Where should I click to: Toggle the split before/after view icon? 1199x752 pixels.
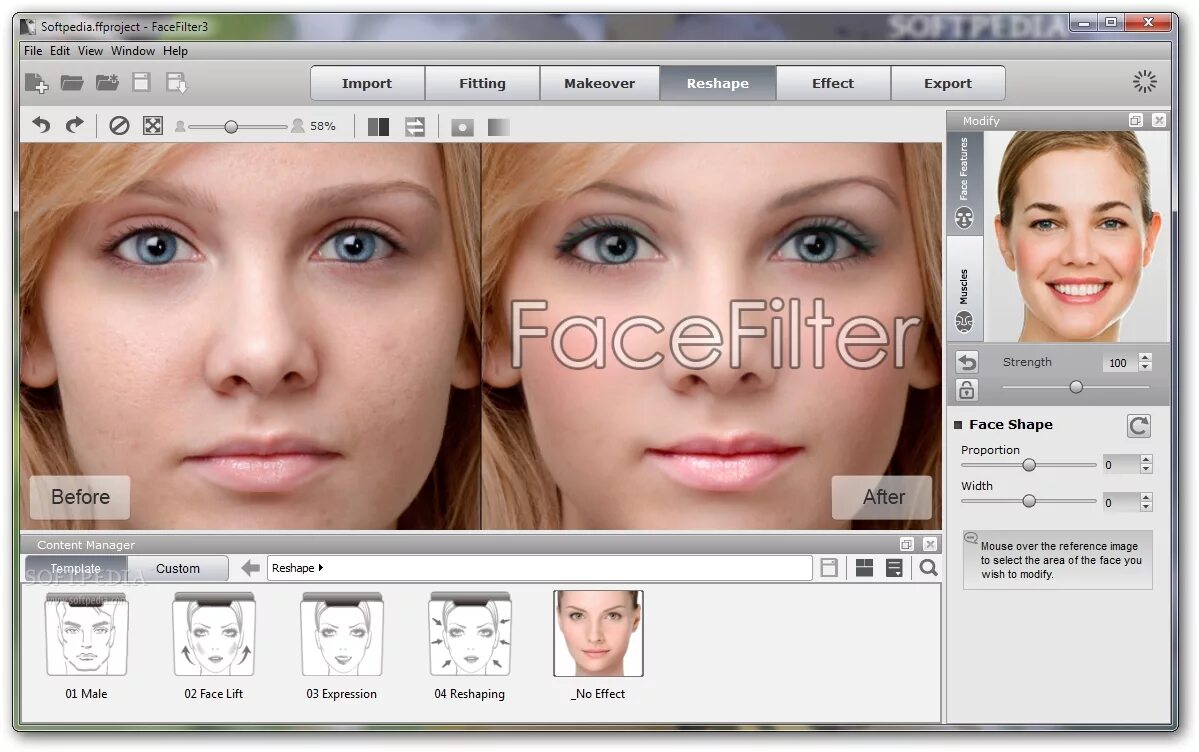379,126
